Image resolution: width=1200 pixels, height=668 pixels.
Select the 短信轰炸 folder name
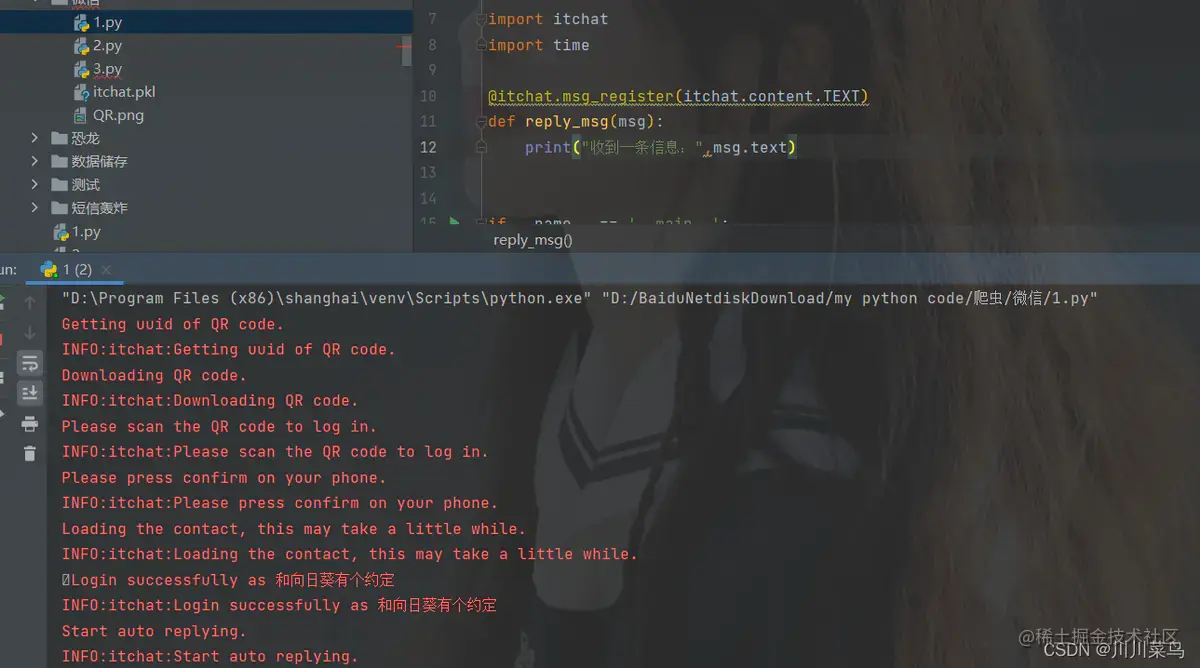pos(99,208)
